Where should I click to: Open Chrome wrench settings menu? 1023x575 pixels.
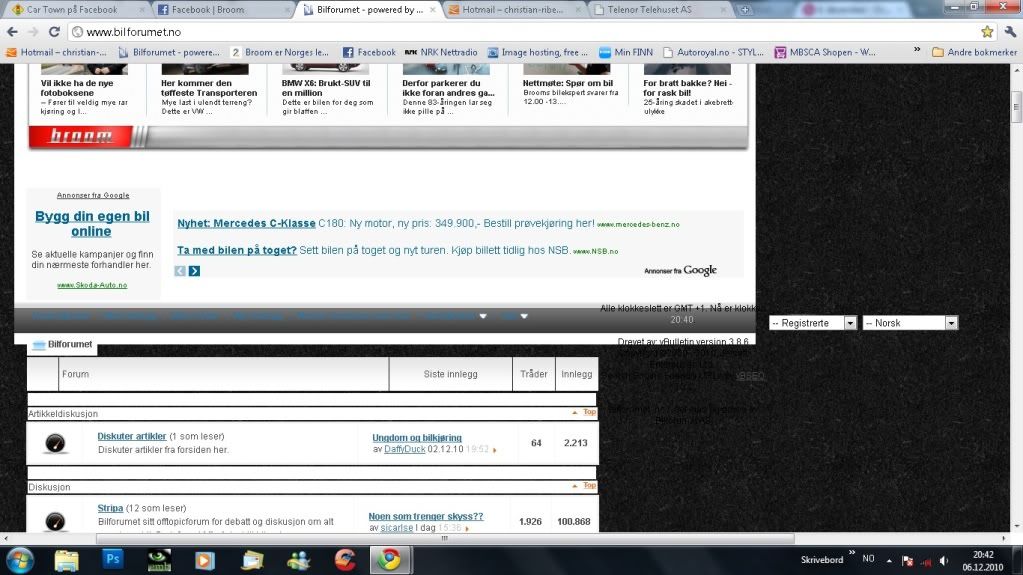click(1009, 31)
